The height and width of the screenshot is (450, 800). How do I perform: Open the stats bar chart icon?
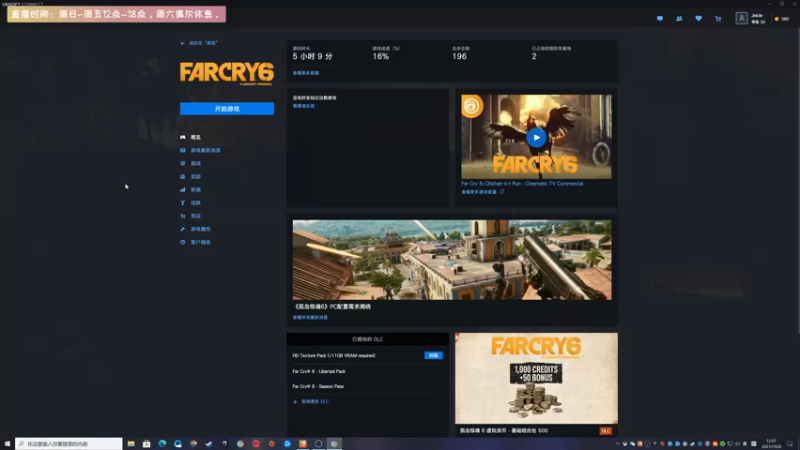click(183, 190)
